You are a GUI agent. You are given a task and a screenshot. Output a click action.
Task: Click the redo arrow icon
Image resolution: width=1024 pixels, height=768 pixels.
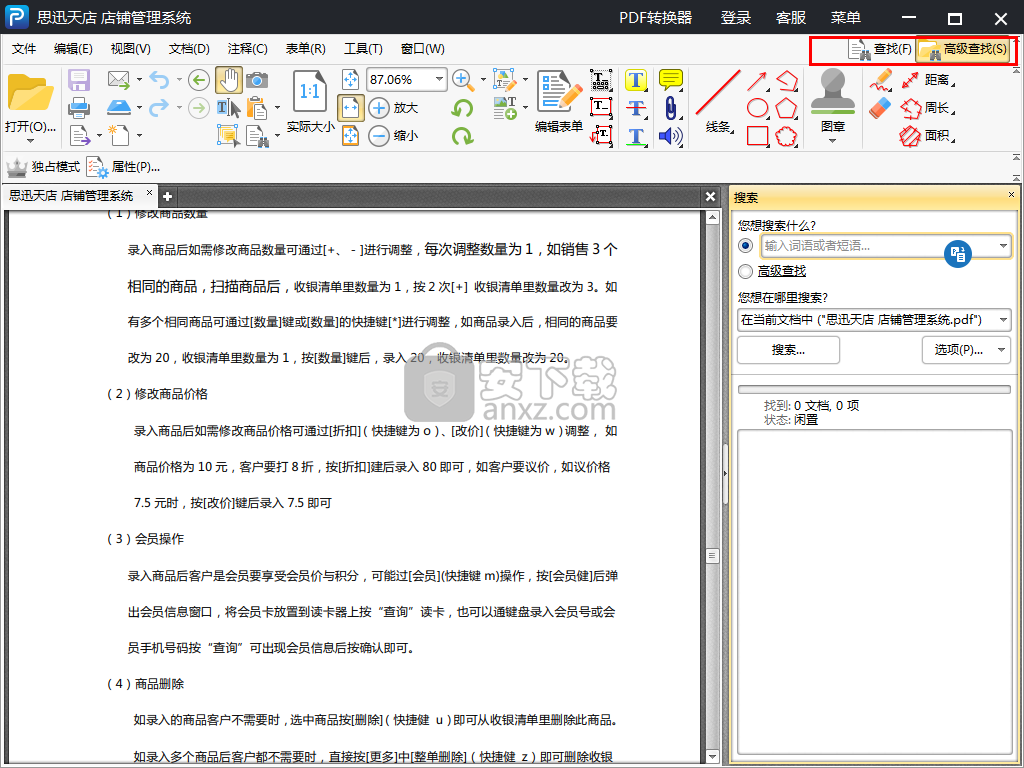tap(159, 107)
